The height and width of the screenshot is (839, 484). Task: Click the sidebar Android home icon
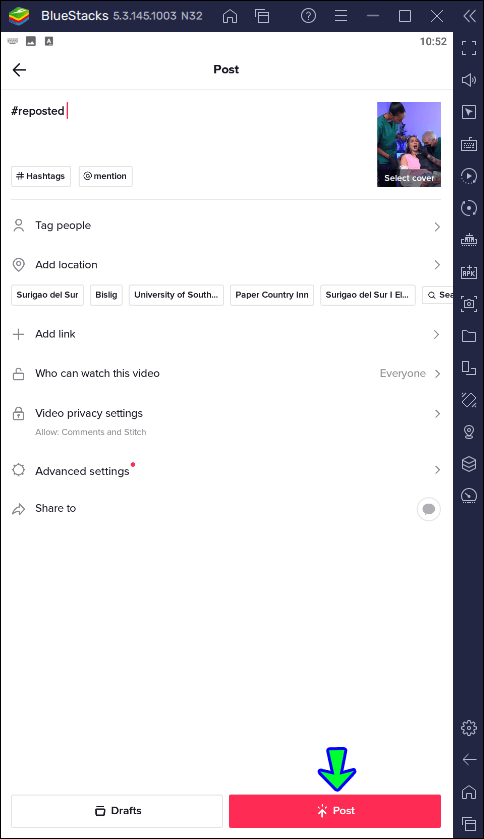point(469,791)
